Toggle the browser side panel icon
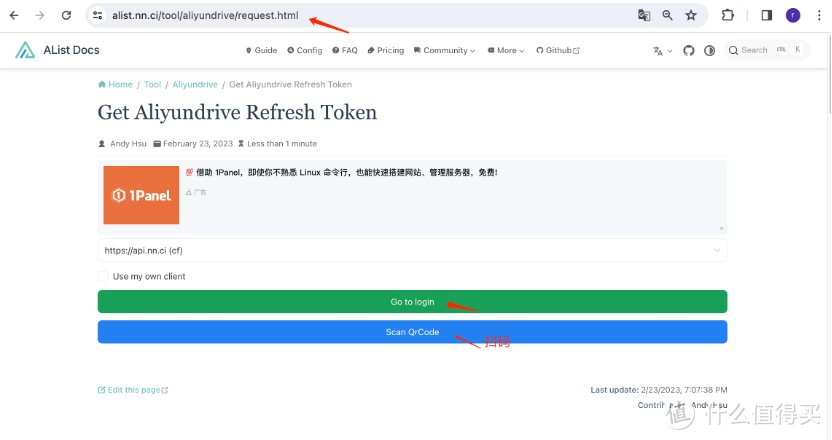Image resolution: width=832 pixels, height=440 pixels. (767, 15)
